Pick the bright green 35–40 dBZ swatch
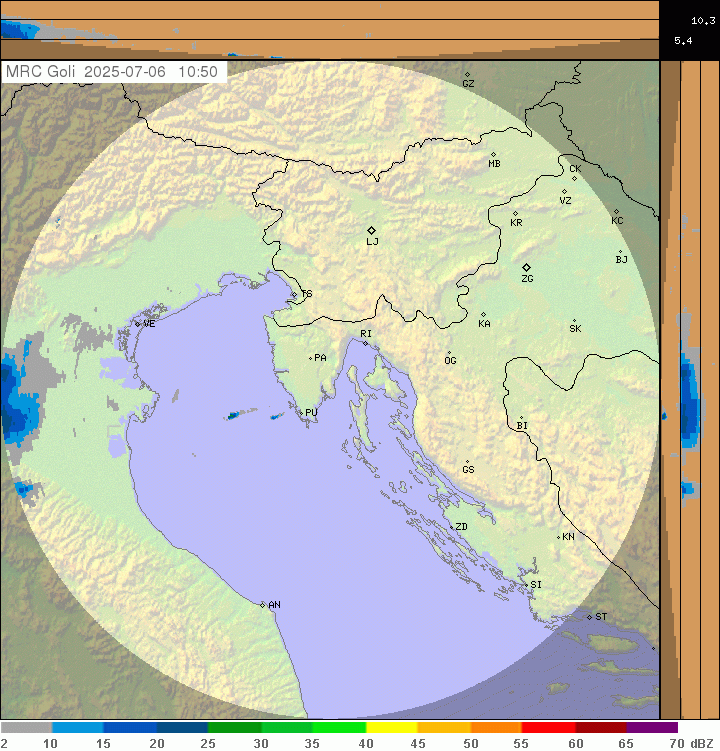The height and width of the screenshot is (751, 720). [x=339, y=728]
